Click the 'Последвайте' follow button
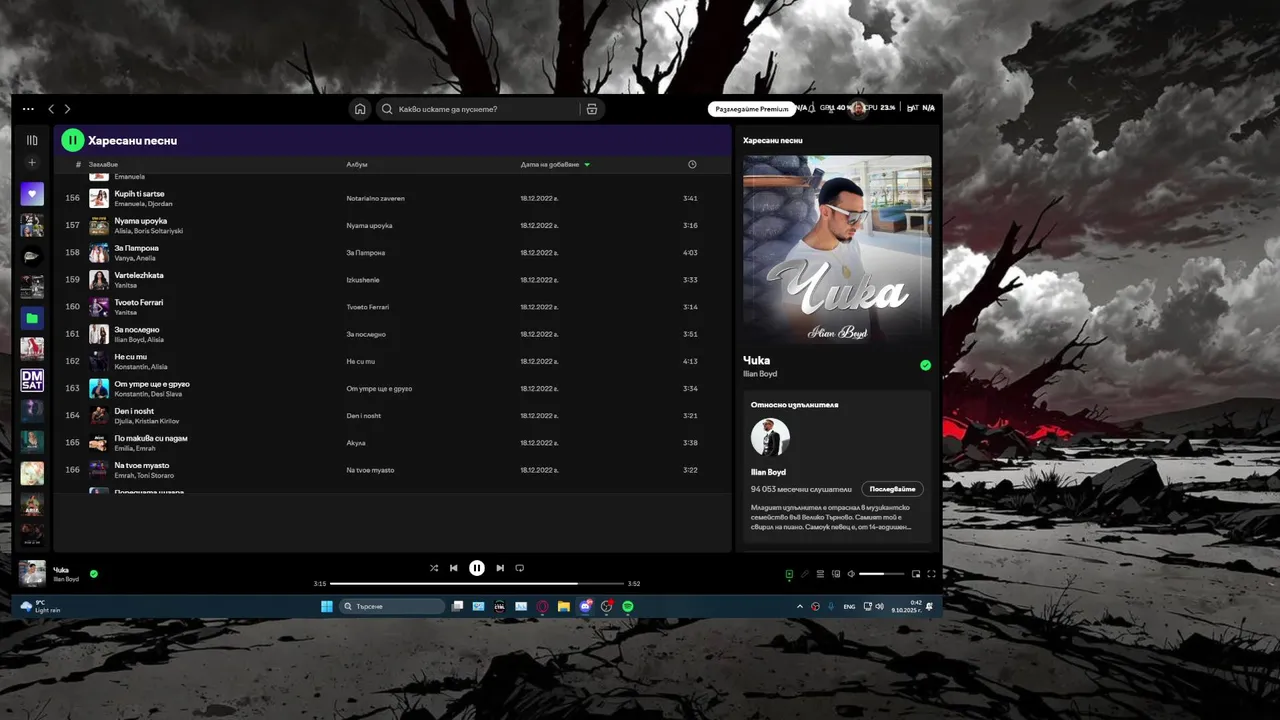Image resolution: width=1280 pixels, height=720 pixels. click(x=892, y=489)
